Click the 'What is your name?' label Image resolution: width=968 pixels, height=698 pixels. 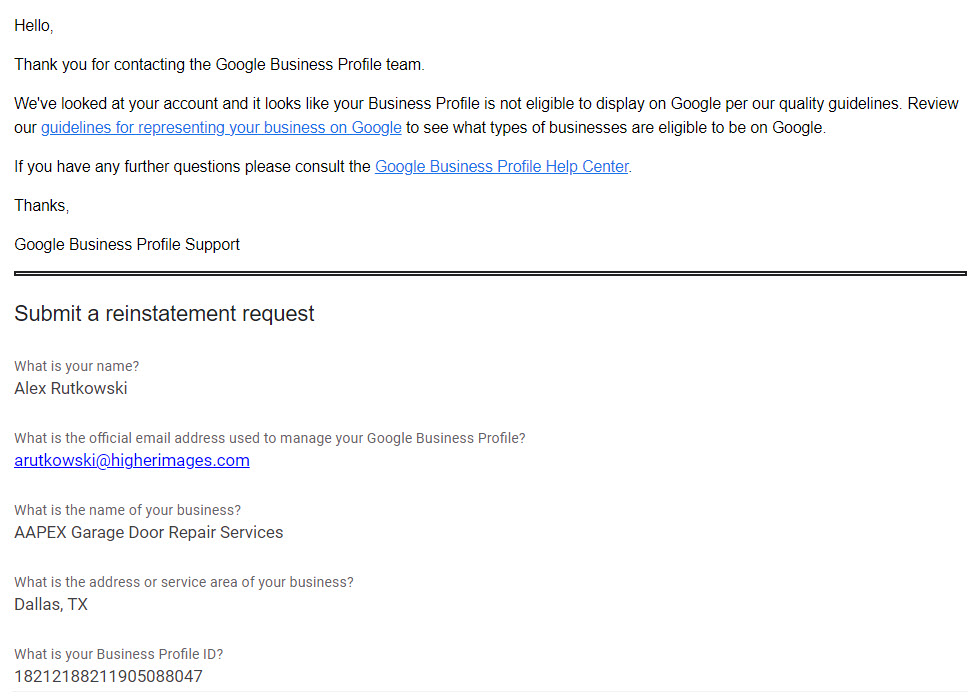pos(77,366)
